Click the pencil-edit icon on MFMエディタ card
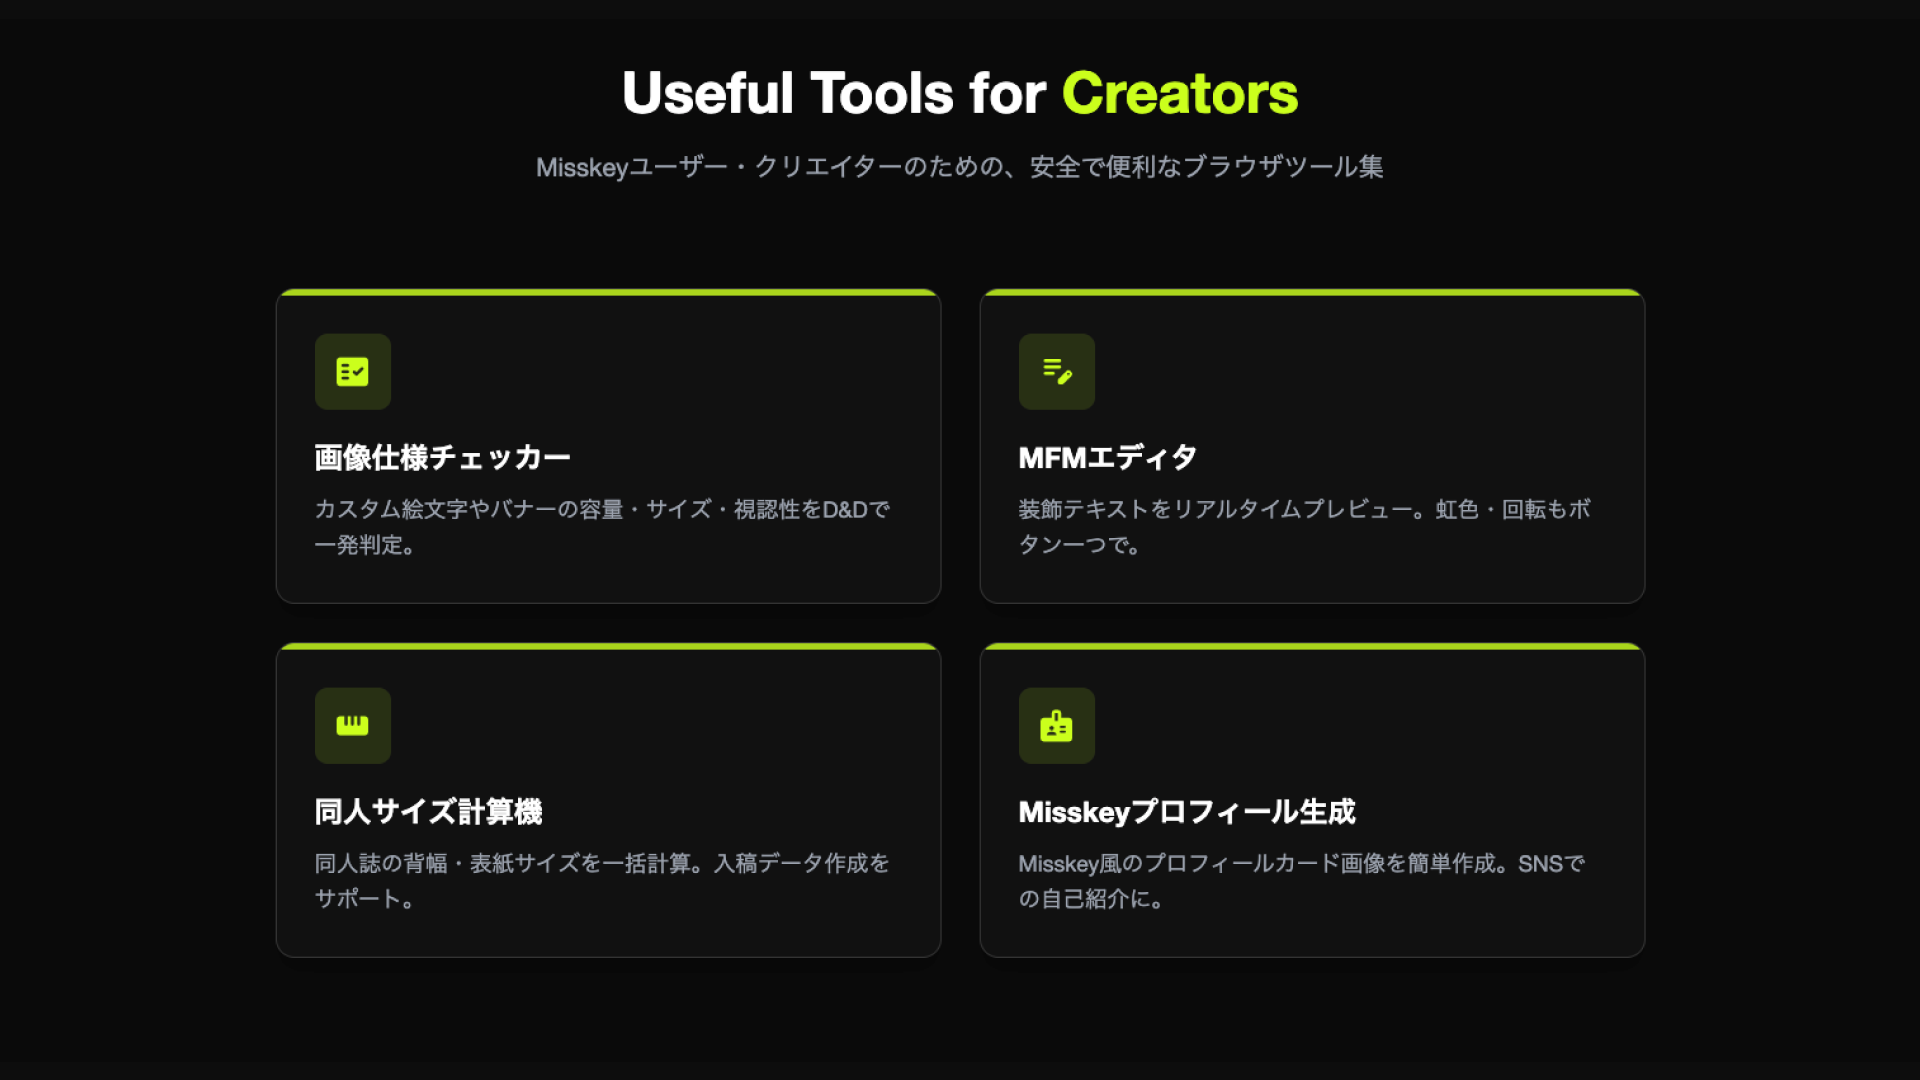Screen dimensions: 1920x1080 [x=1056, y=372]
